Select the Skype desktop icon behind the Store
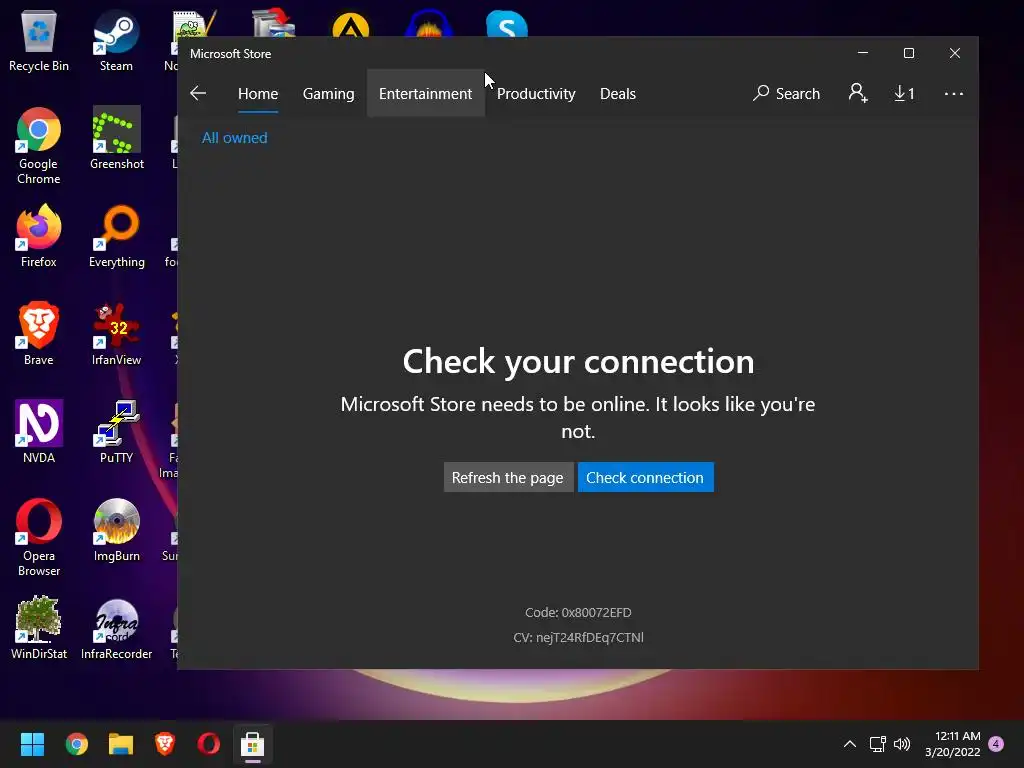 click(507, 24)
